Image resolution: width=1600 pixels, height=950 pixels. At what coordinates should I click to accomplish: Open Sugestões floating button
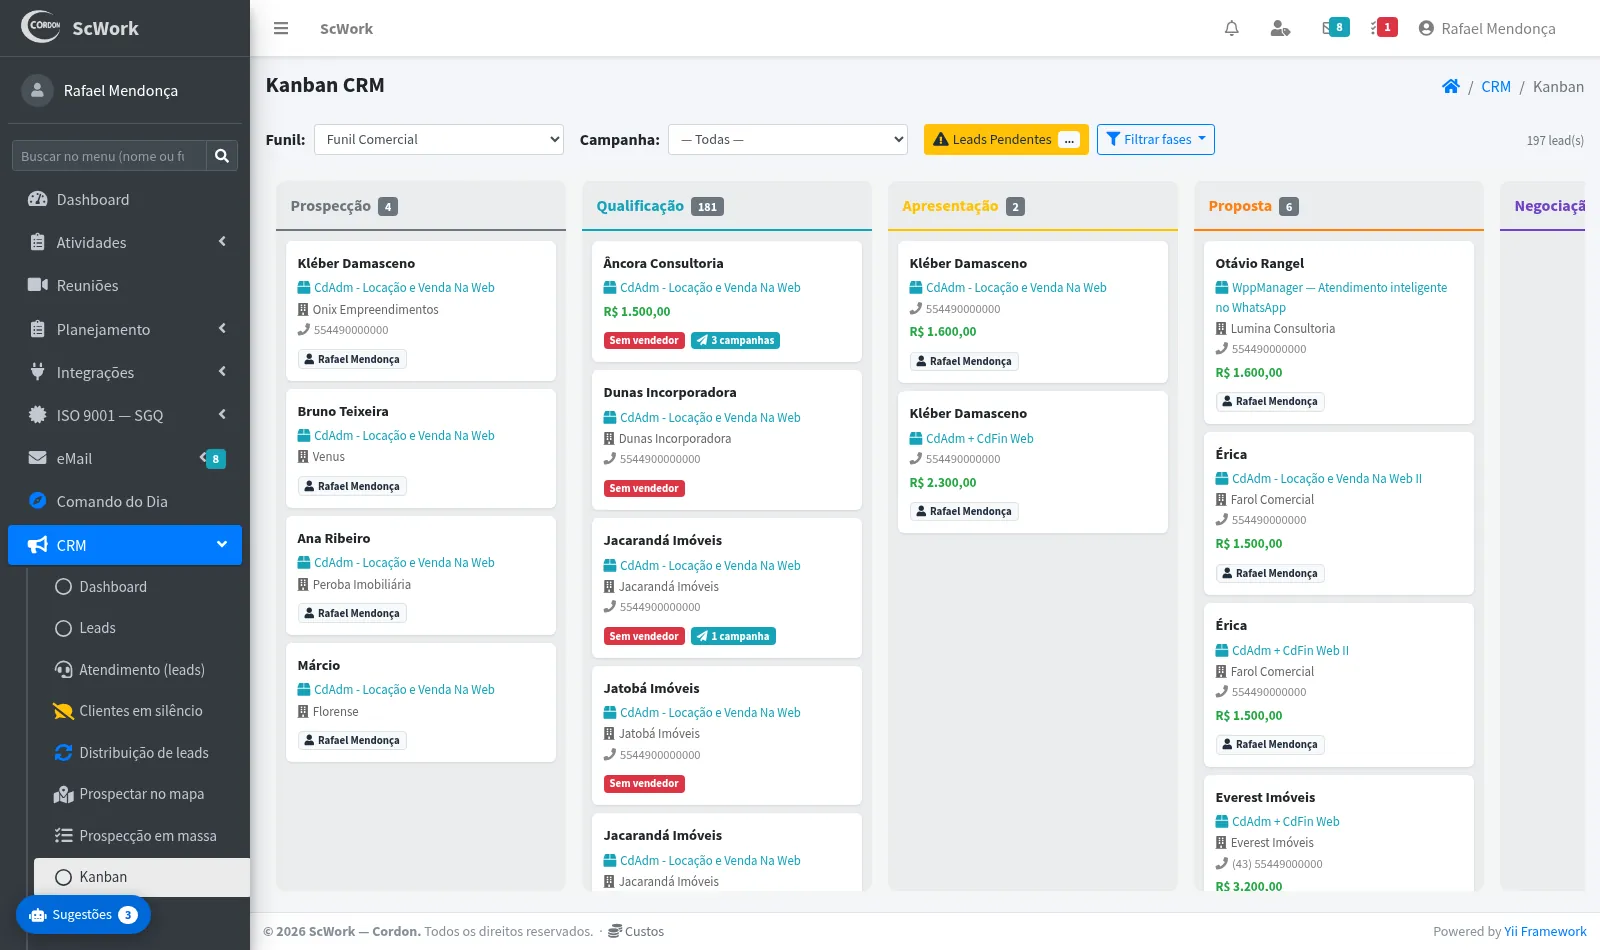click(83, 914)
